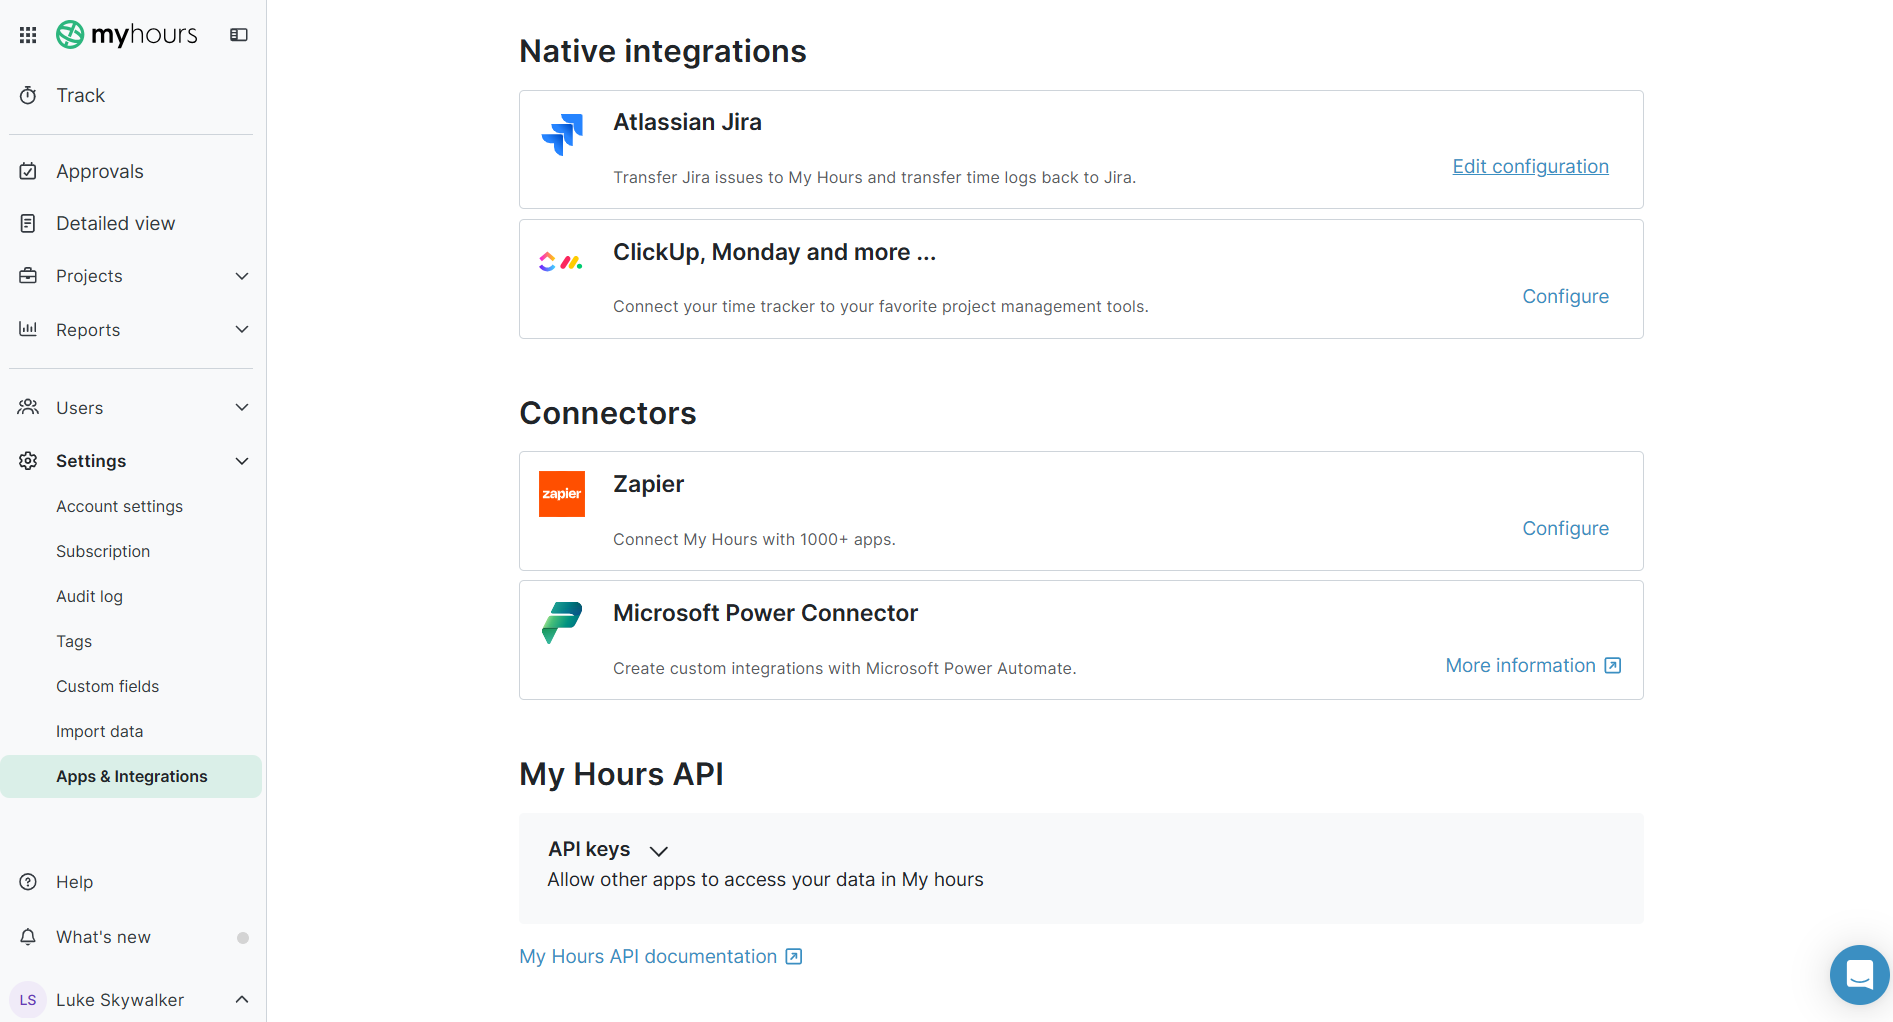Open the chat support bubble
This screenshot has width=1893, height=1022.
coord(1860,974)
